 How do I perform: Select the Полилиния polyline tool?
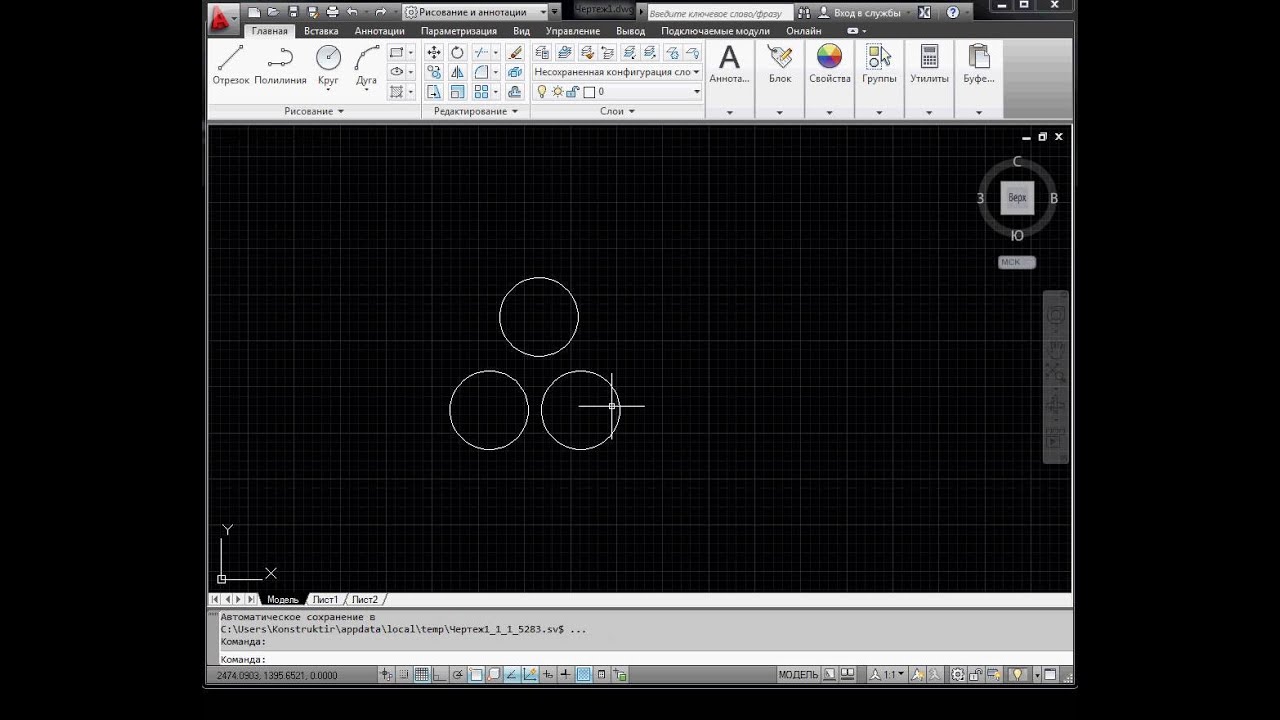pyautogui.click(x=280, y=66)
